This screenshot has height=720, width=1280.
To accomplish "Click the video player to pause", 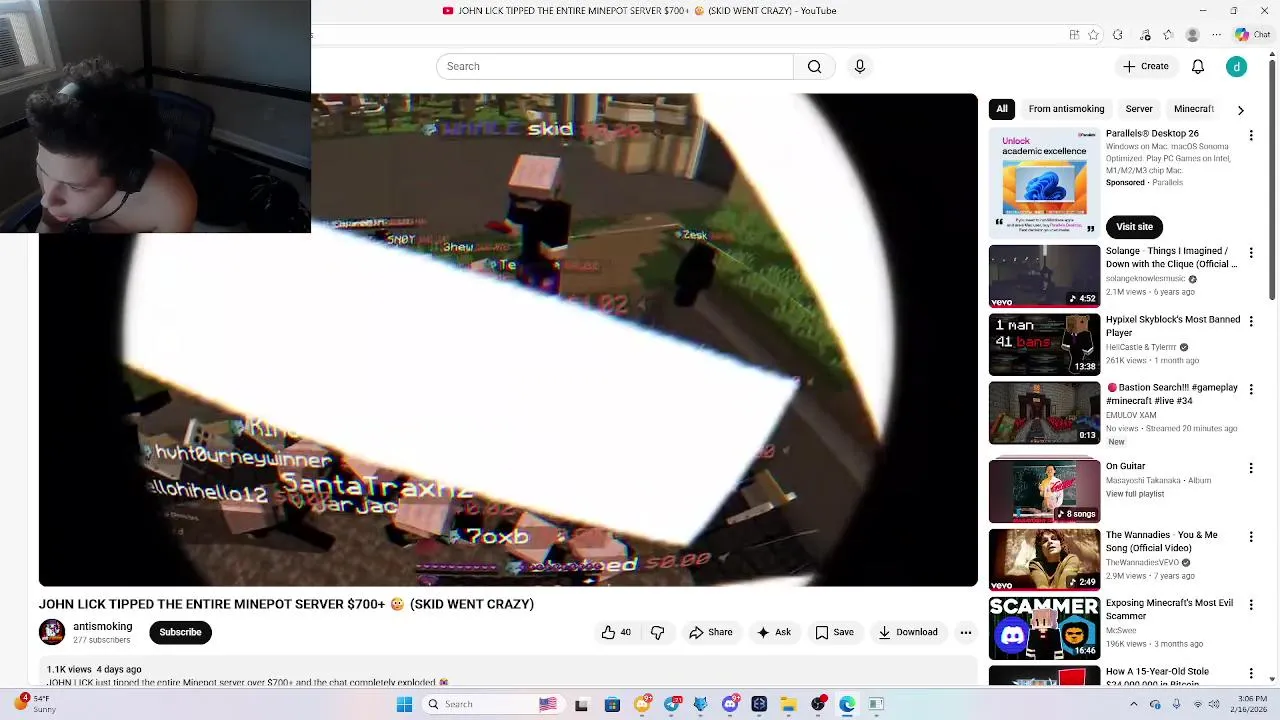I will click(x=508, y=340).
